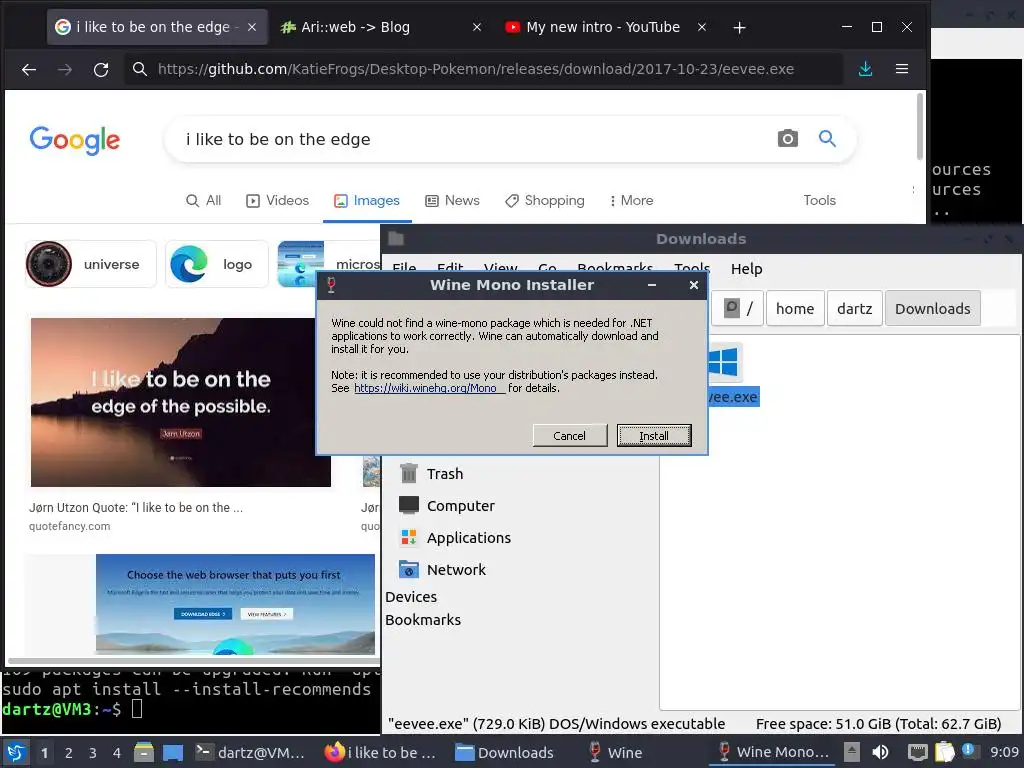Switch to the My new intro - YouTube tab
Image resolution: width=1024 pixels, height=768 pixels.
point(603,27)
